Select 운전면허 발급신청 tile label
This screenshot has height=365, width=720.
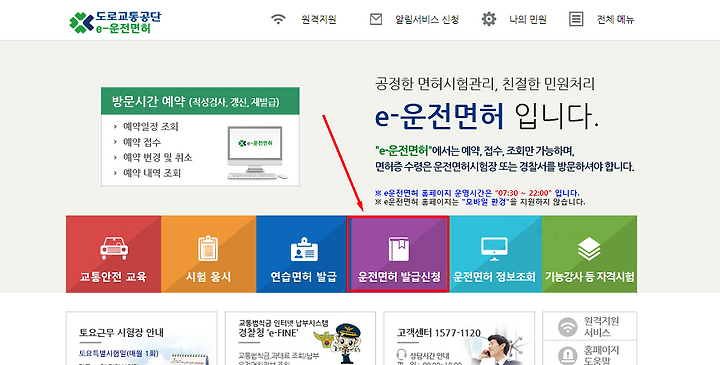coord(399,276)
